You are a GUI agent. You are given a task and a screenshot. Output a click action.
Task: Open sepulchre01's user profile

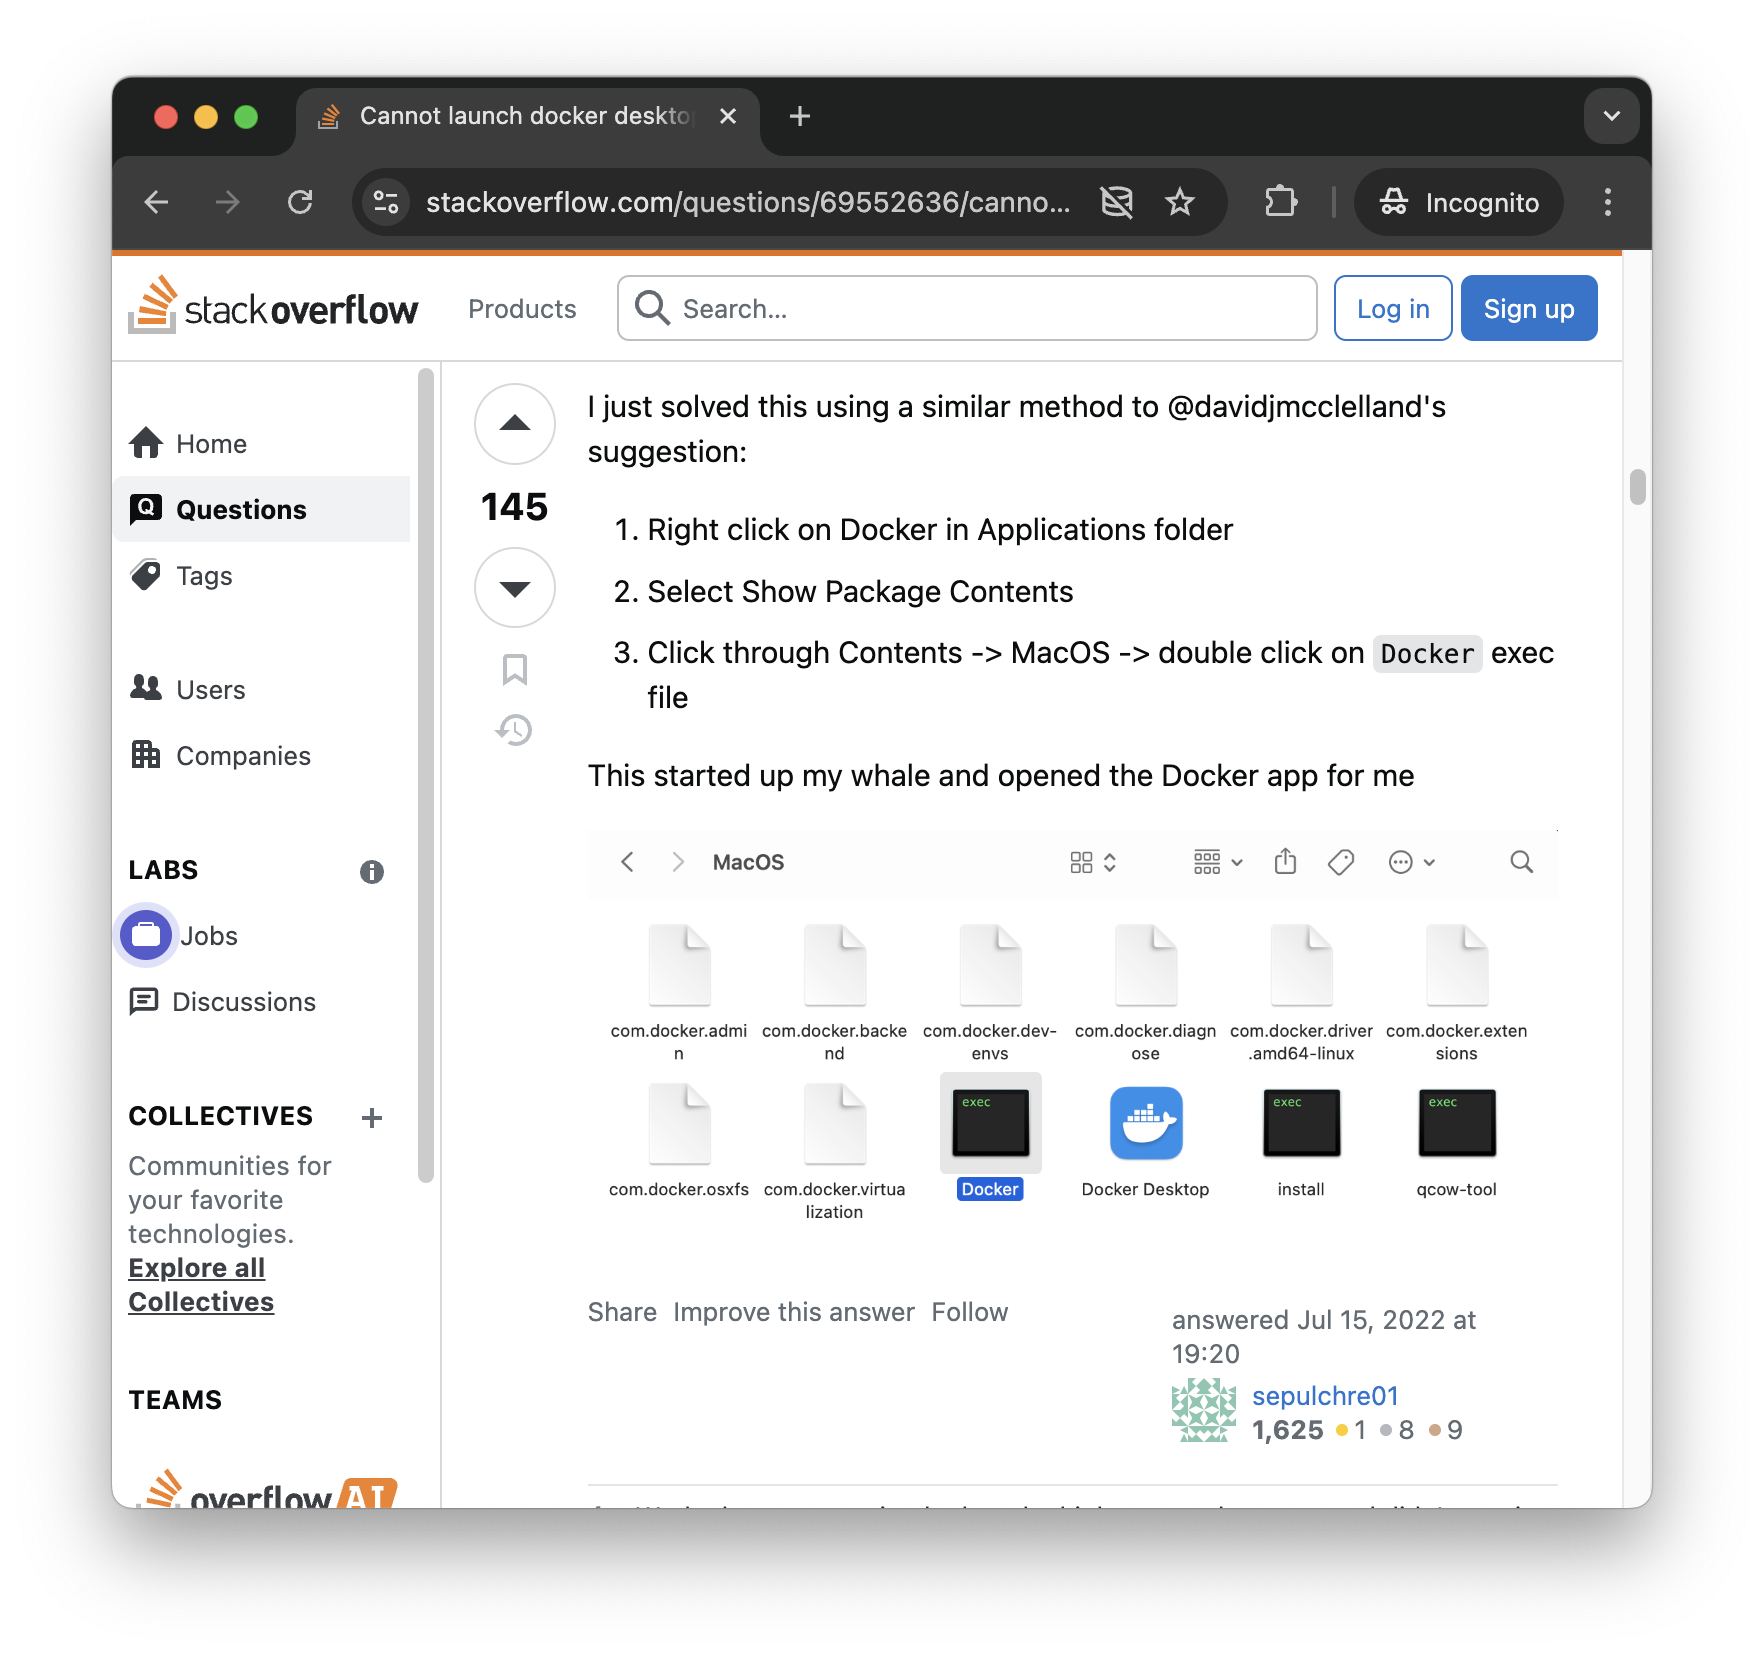(x=1325, y=1396)
